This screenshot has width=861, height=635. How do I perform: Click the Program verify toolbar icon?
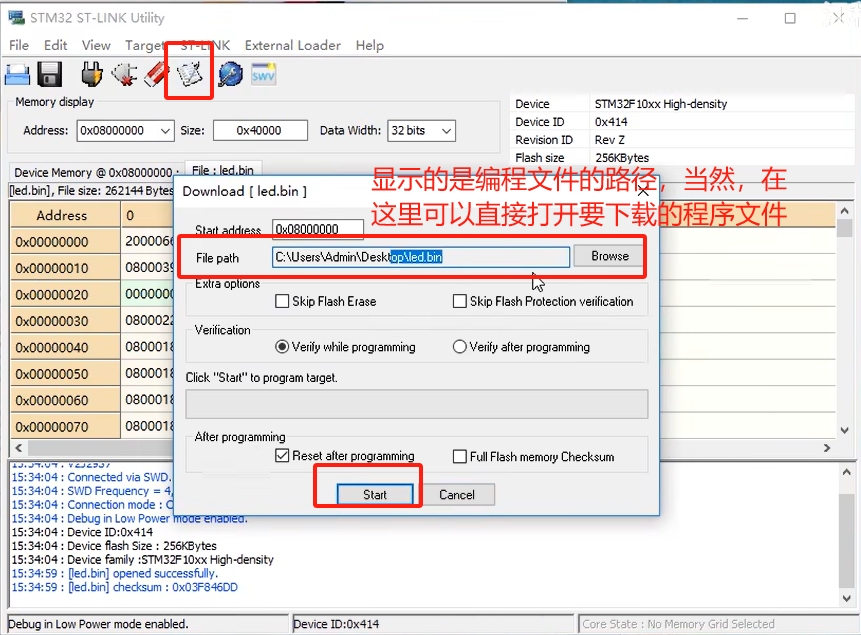coord(189,74)
